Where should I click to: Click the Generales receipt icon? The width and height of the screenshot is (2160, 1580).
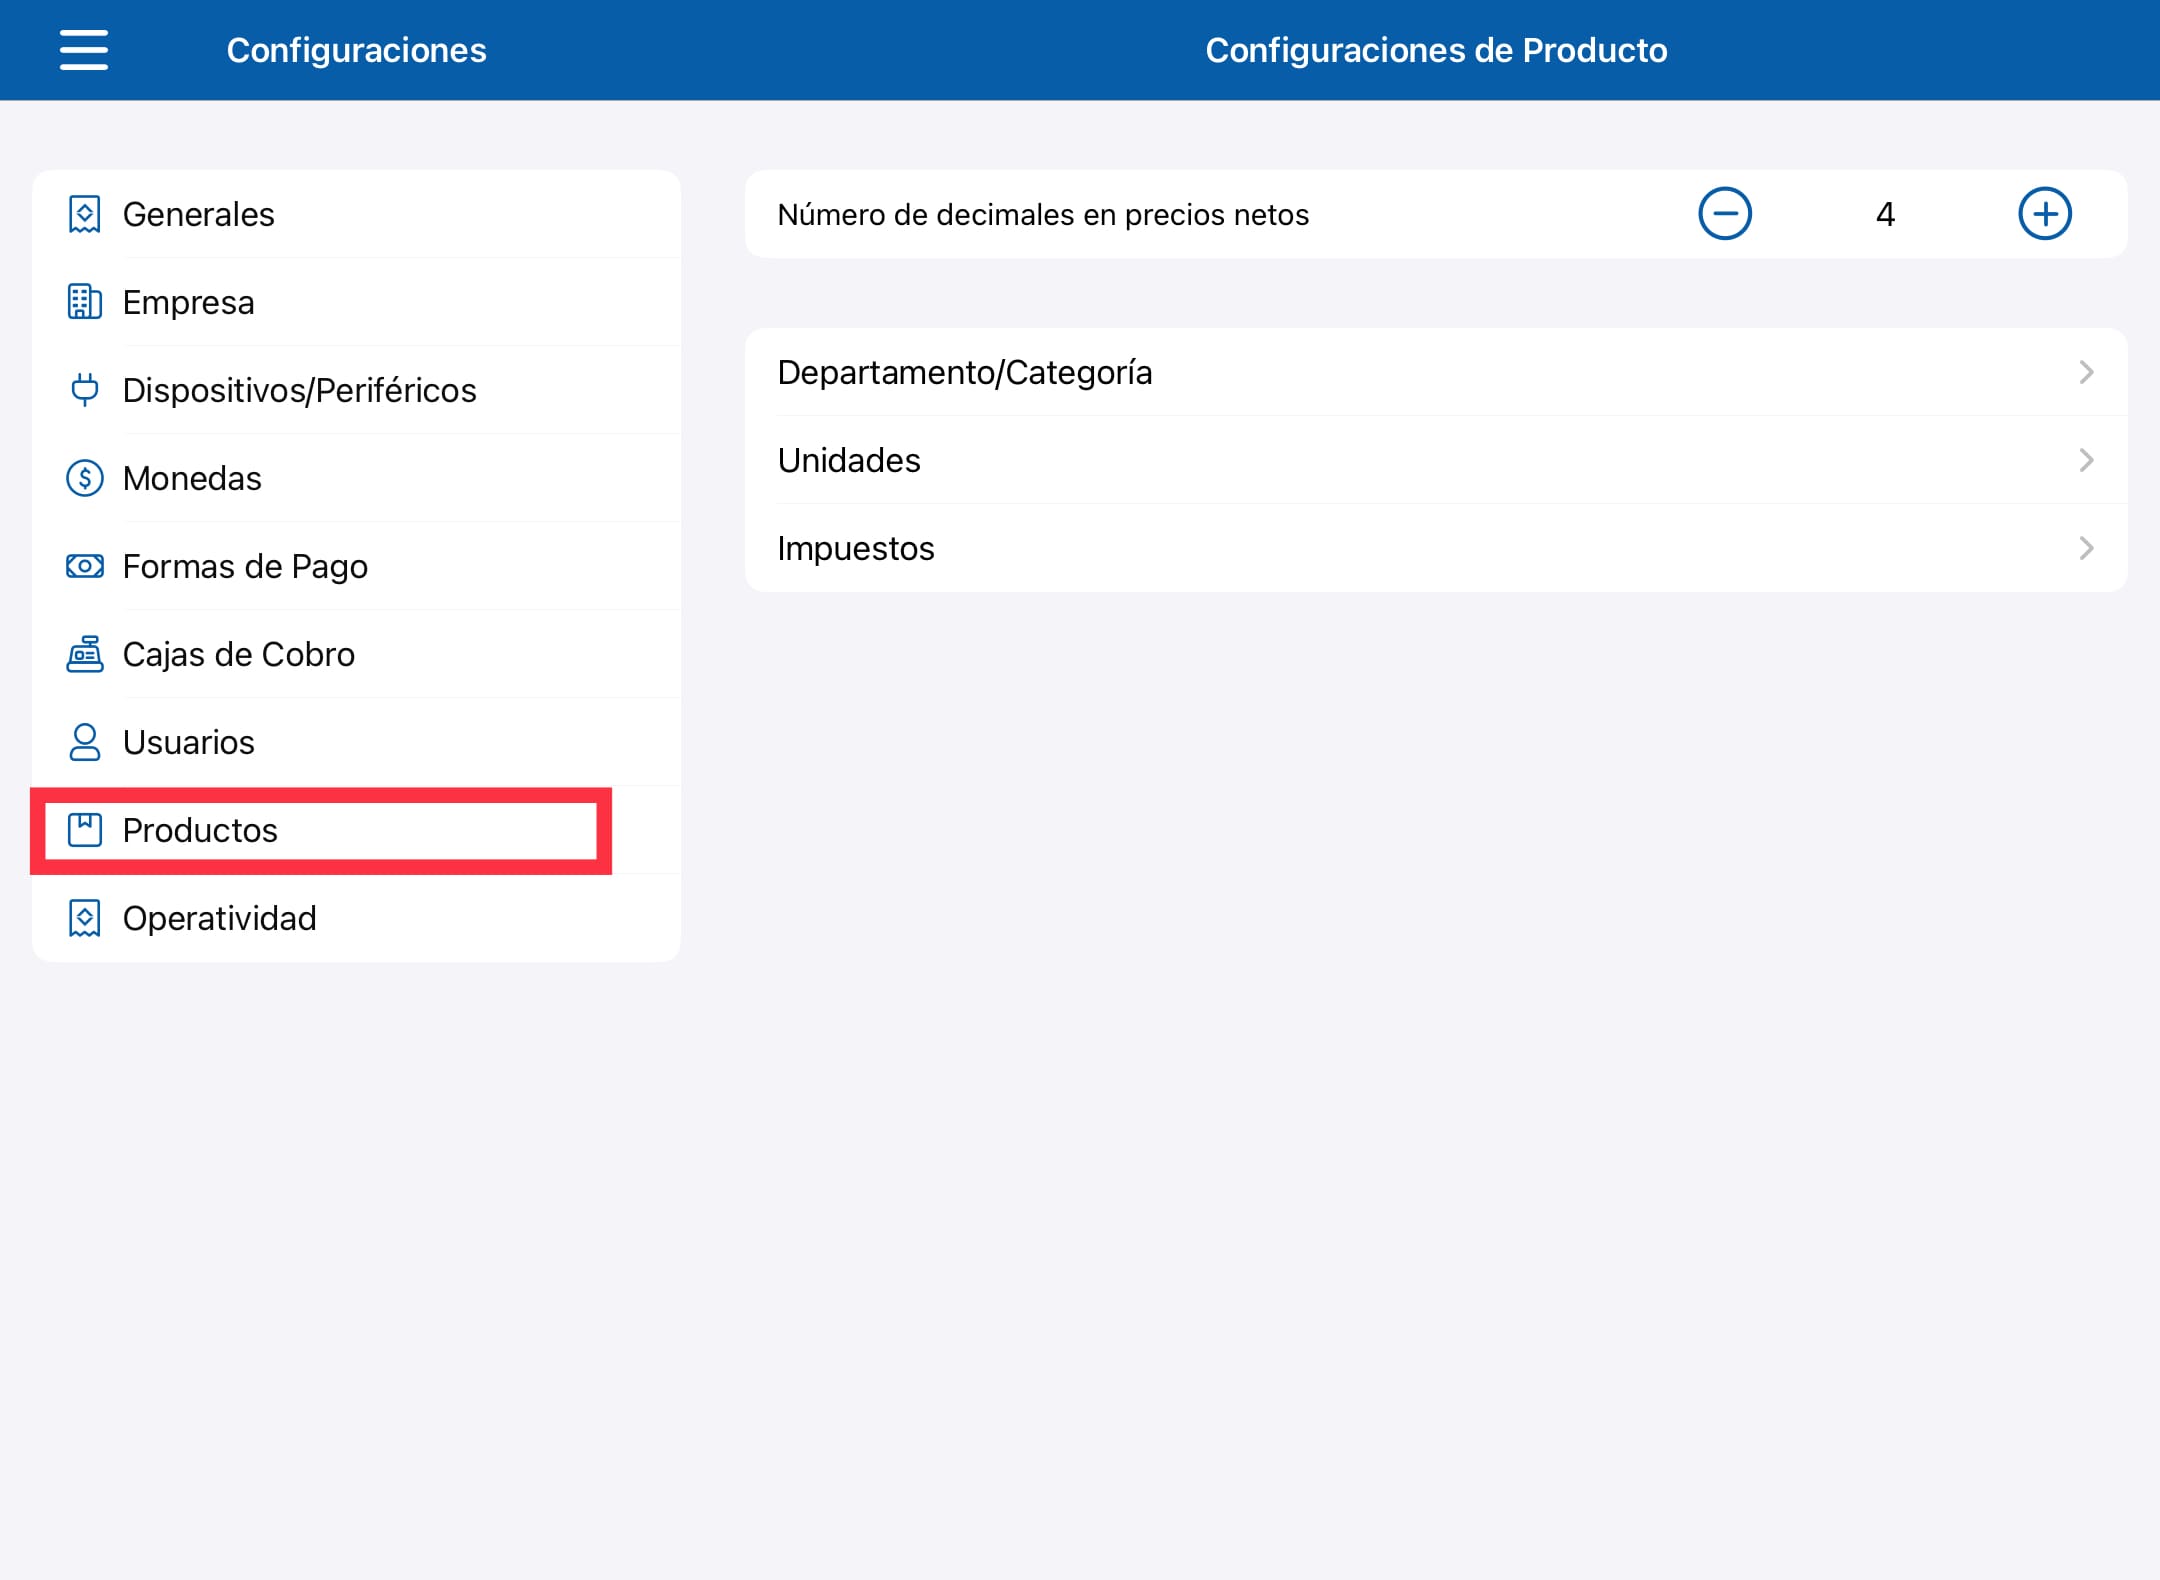point(85,214)
